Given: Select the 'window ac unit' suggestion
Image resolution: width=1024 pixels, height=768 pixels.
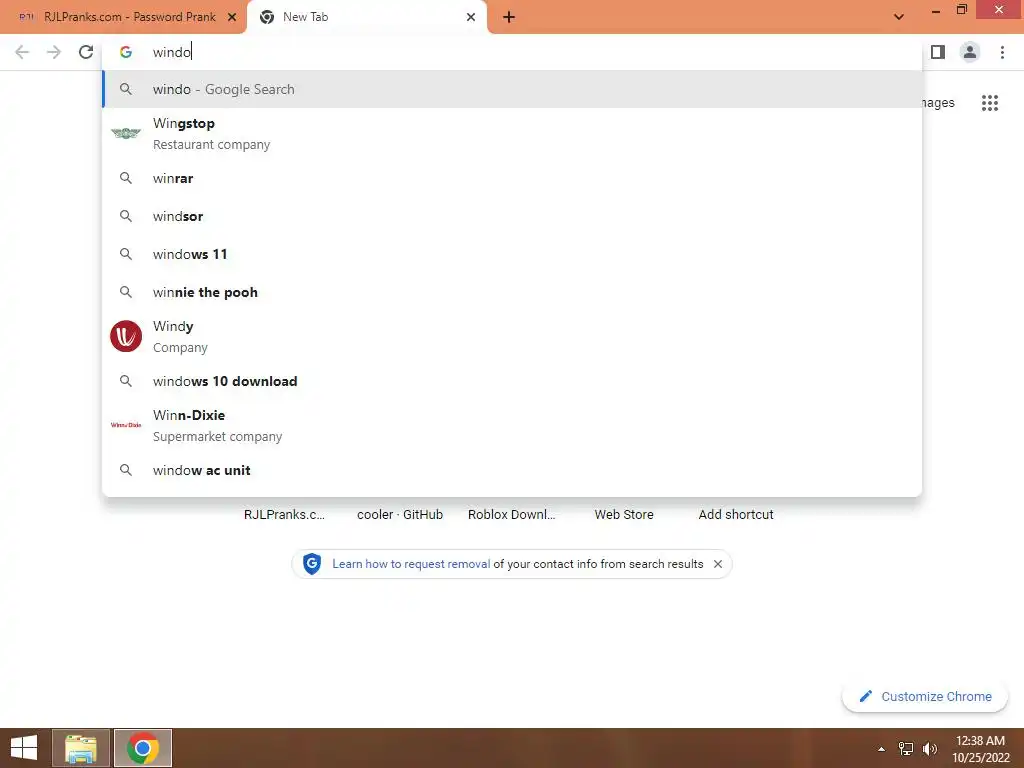Looking at the screenshot, I should point(512,470).
